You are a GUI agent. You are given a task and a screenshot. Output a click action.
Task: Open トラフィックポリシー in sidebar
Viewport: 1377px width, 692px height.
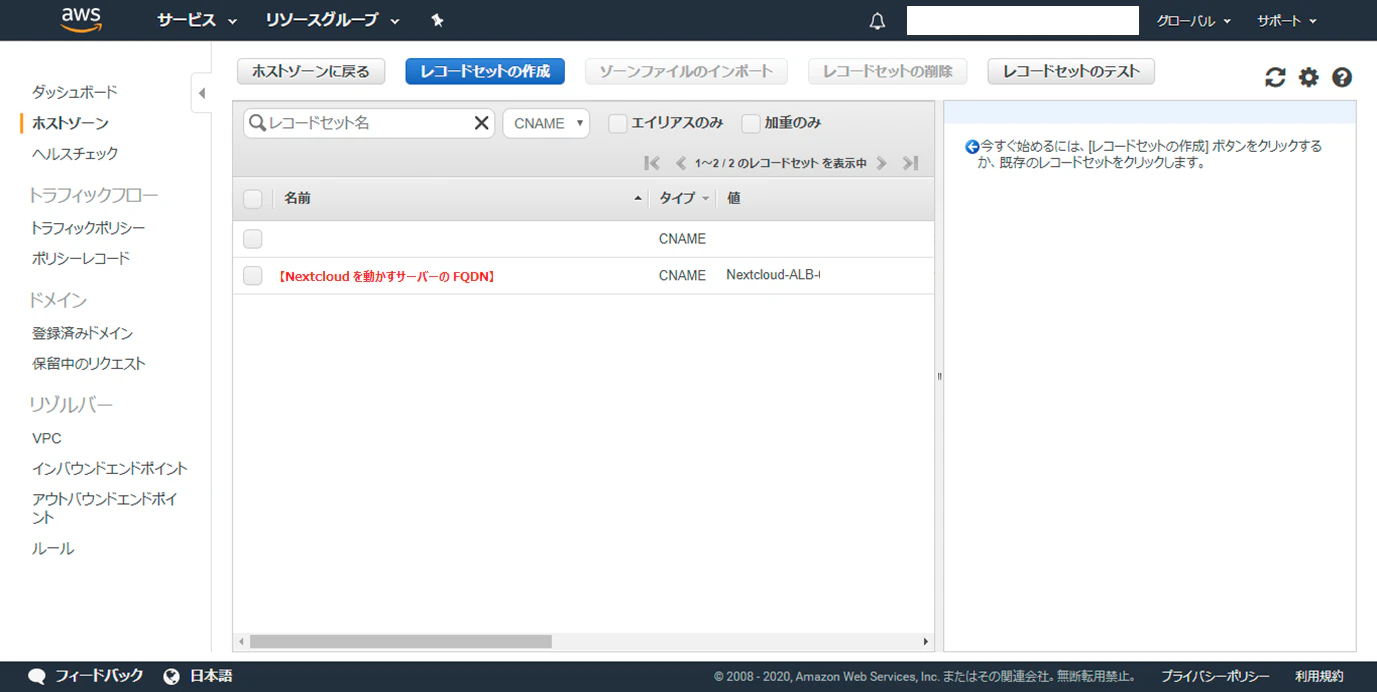click(x=88, y=228)
